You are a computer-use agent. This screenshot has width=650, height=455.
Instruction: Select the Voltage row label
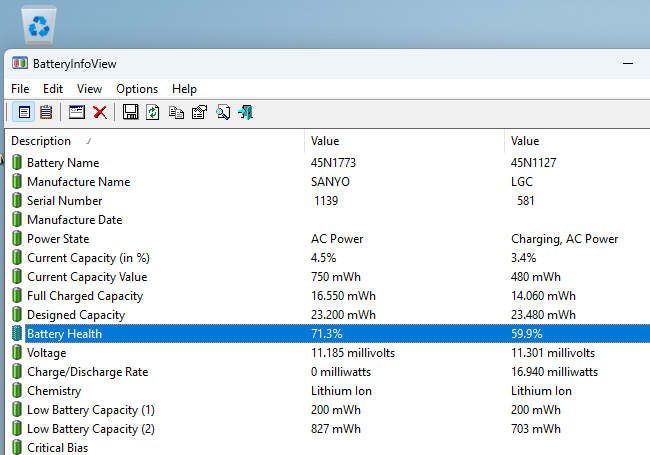pos(46,353)
